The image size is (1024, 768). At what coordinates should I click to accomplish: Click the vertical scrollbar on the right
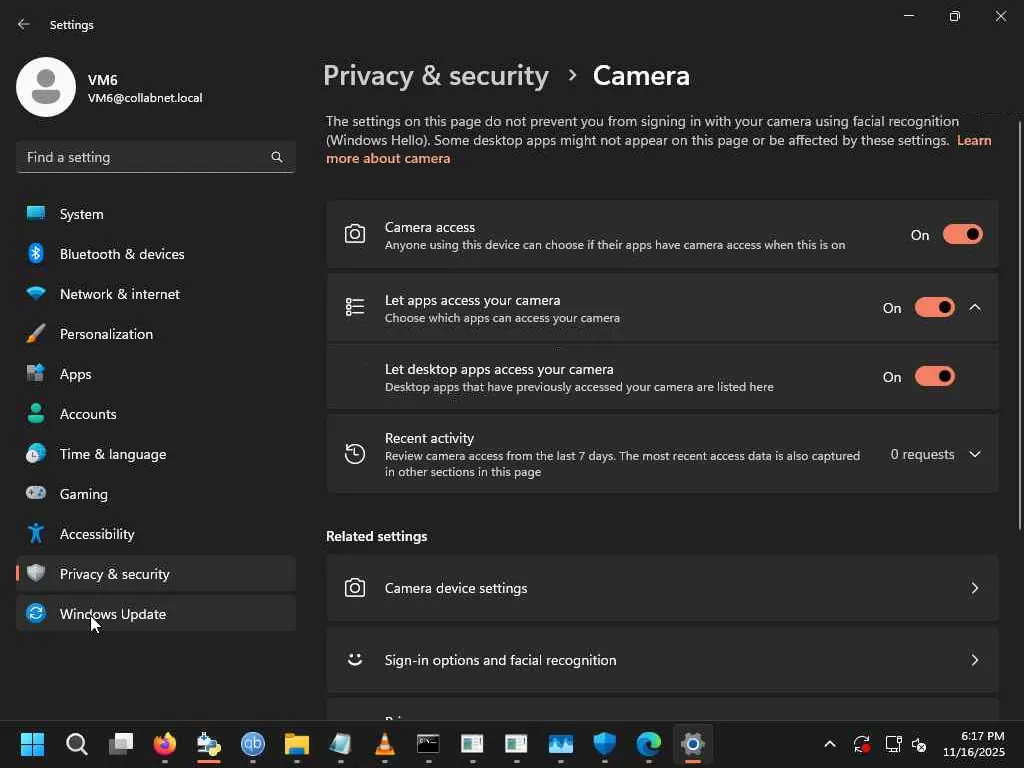point(1019,320)
